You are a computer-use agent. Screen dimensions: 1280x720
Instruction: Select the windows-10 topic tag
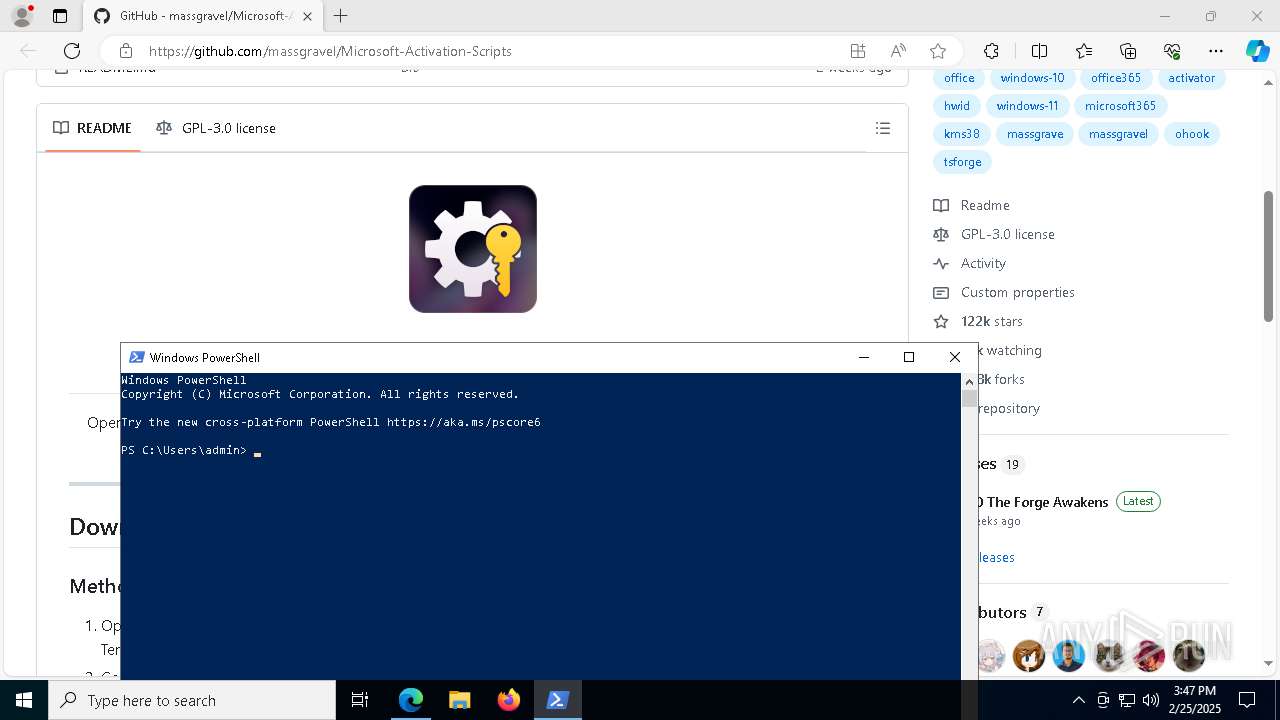pyautogui.click(x=1032, y=78)
